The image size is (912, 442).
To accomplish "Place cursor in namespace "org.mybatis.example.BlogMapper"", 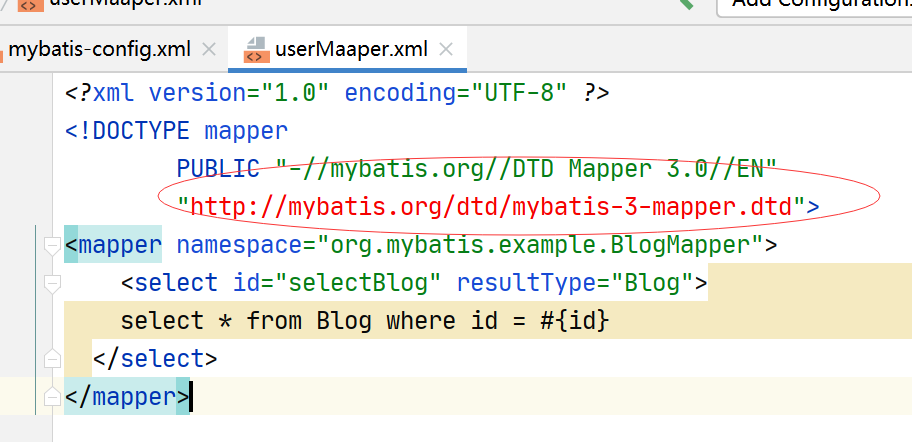I will click(540, 245).
